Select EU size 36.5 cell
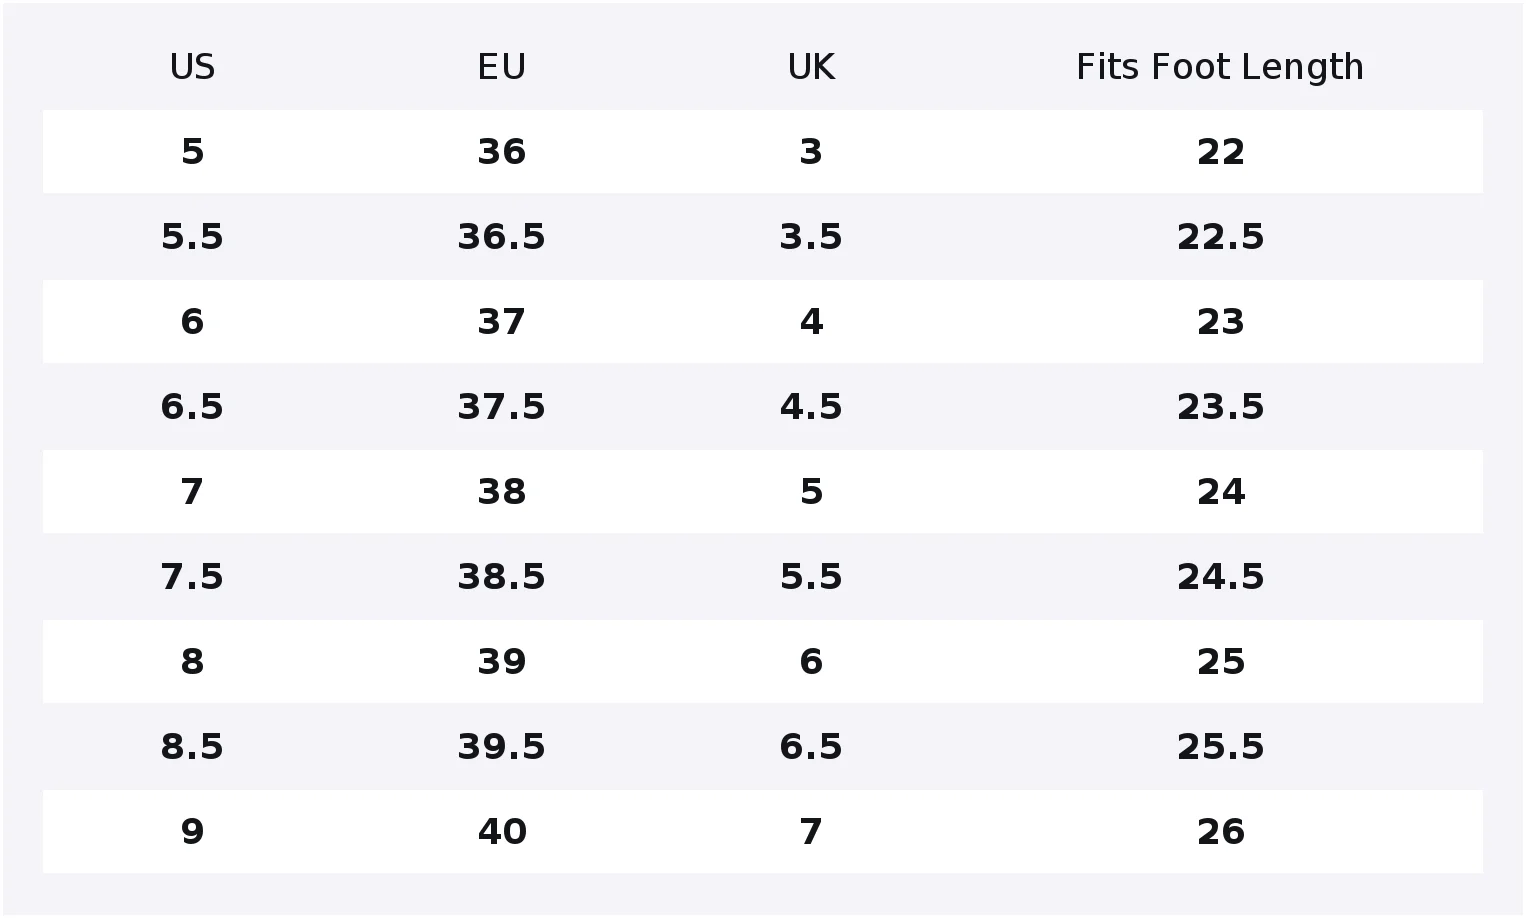 click(501, 237)
